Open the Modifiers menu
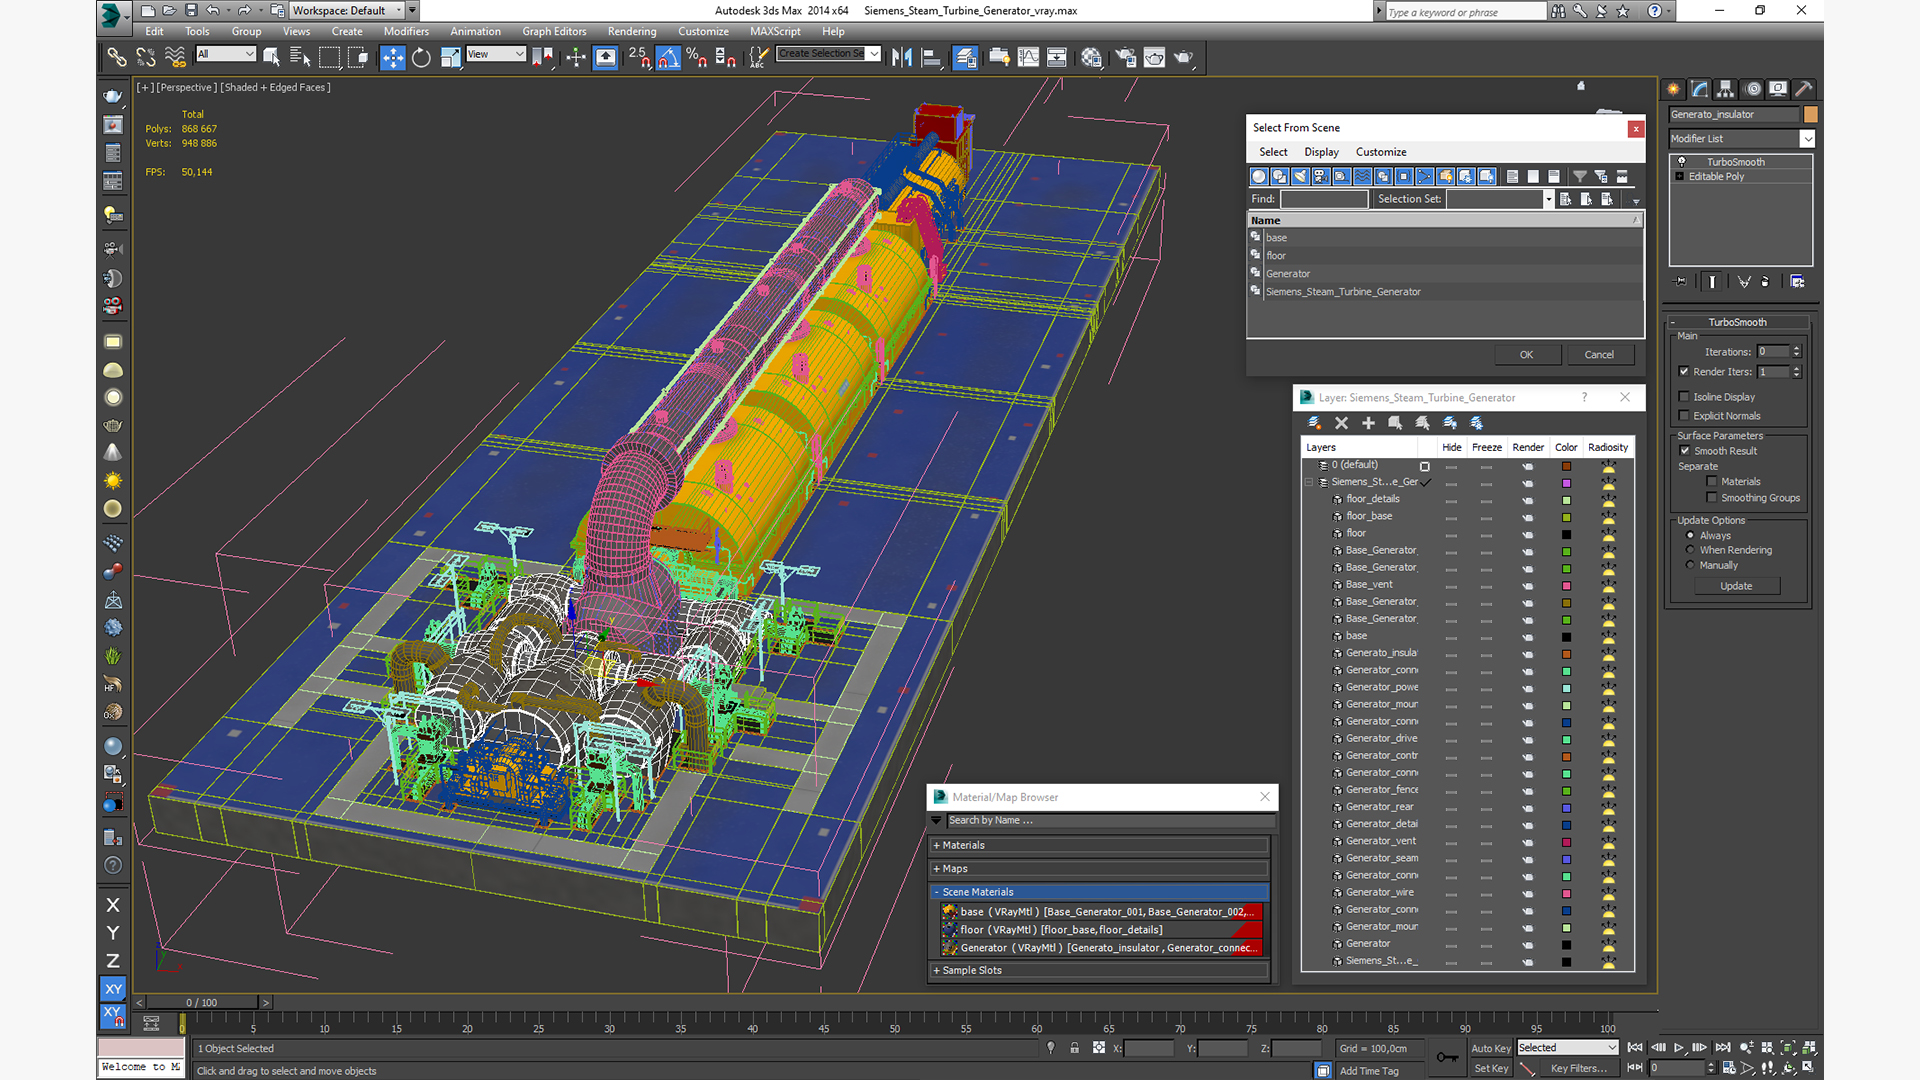 [406, 32]
